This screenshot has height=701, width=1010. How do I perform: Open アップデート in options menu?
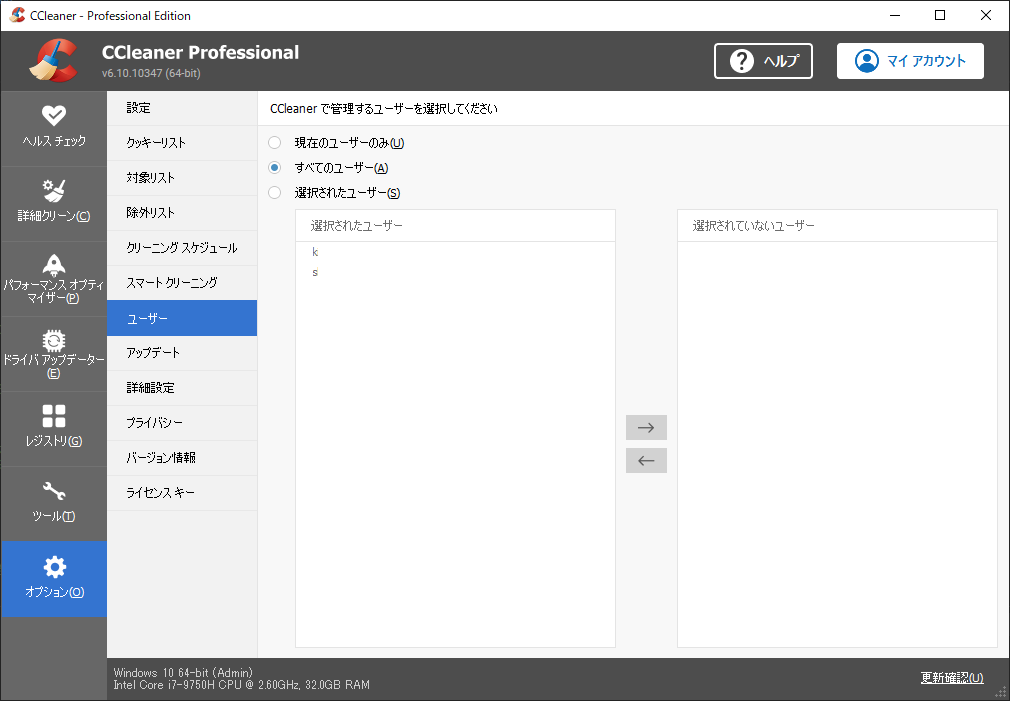click(x=182, y=352)
